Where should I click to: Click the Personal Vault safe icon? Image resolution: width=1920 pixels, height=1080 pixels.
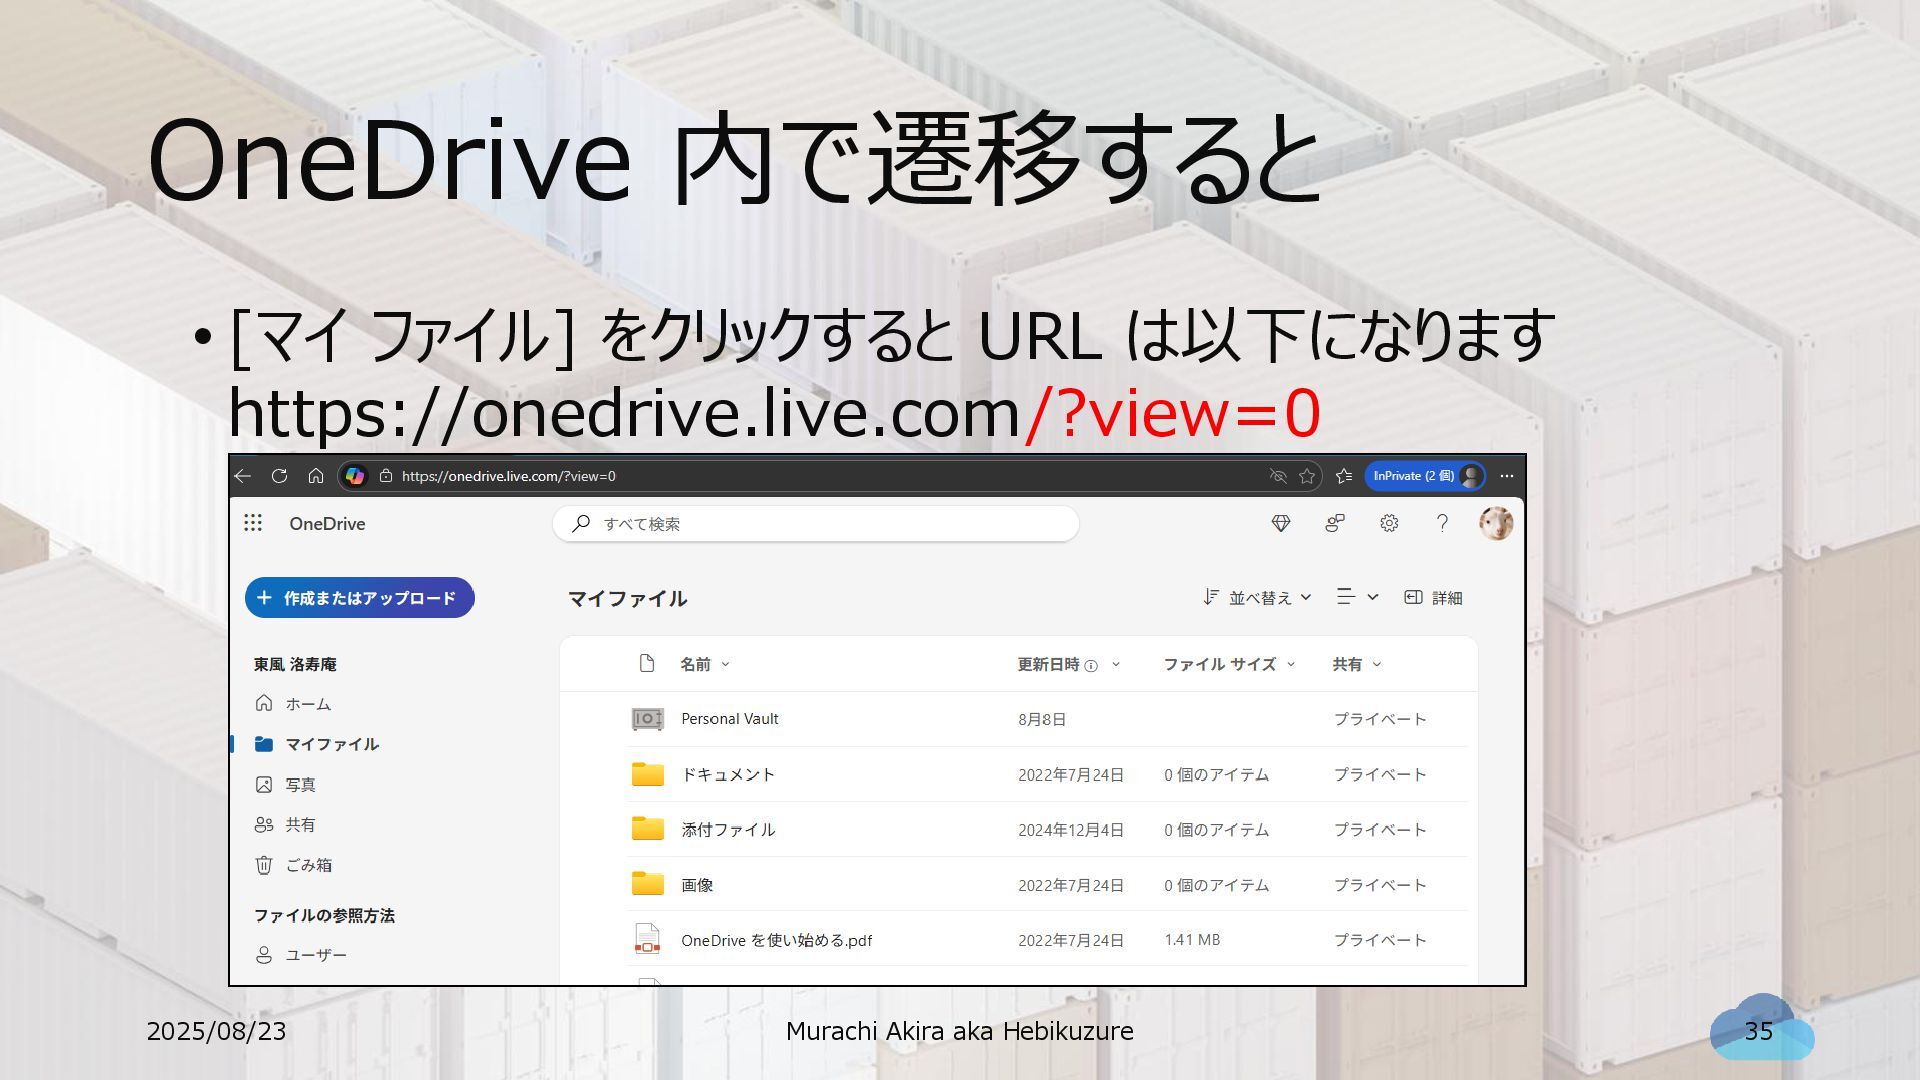647,719
